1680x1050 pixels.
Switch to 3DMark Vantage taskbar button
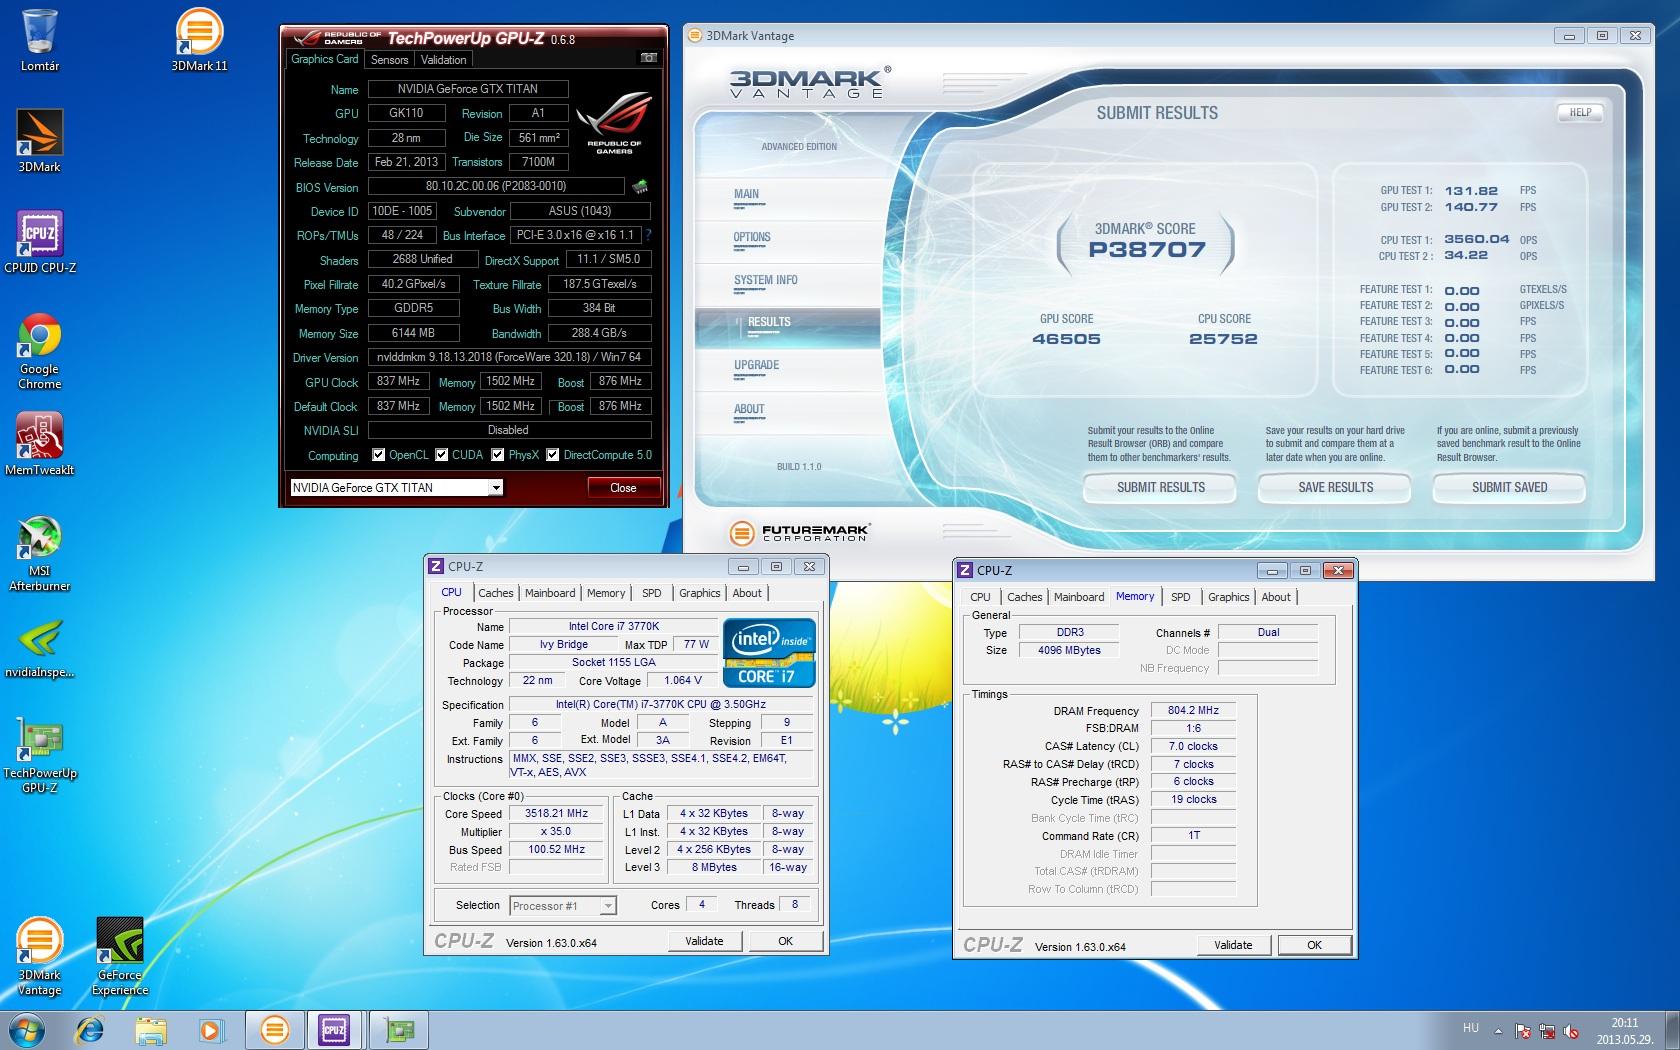(x=274, y=1029)
